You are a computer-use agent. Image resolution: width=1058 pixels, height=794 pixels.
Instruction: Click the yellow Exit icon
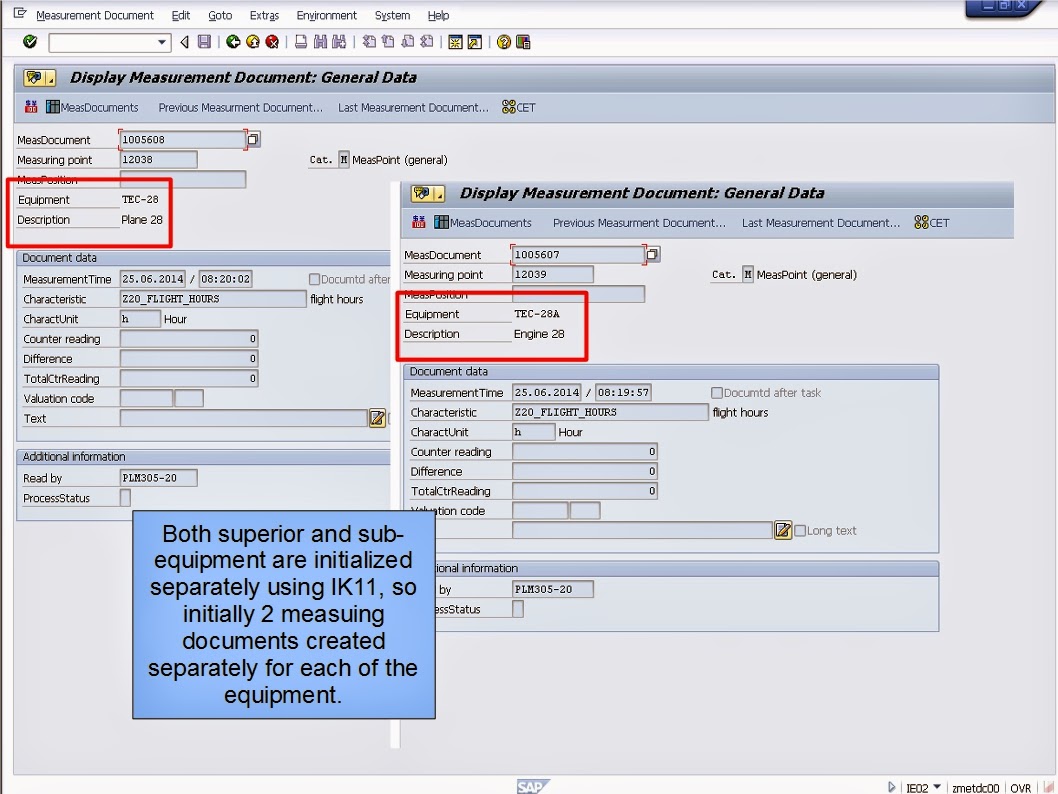tap(252, 42)
